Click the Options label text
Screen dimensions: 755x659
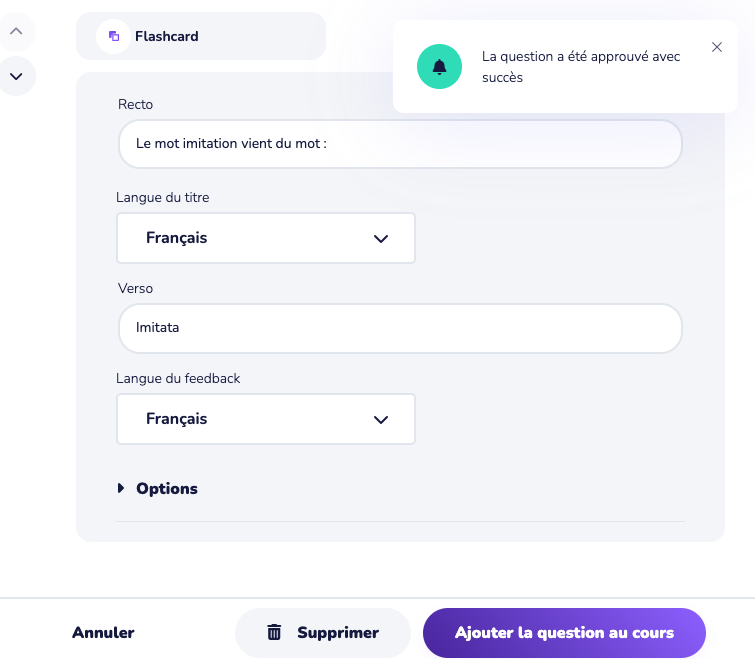click(x=167, y=489)
